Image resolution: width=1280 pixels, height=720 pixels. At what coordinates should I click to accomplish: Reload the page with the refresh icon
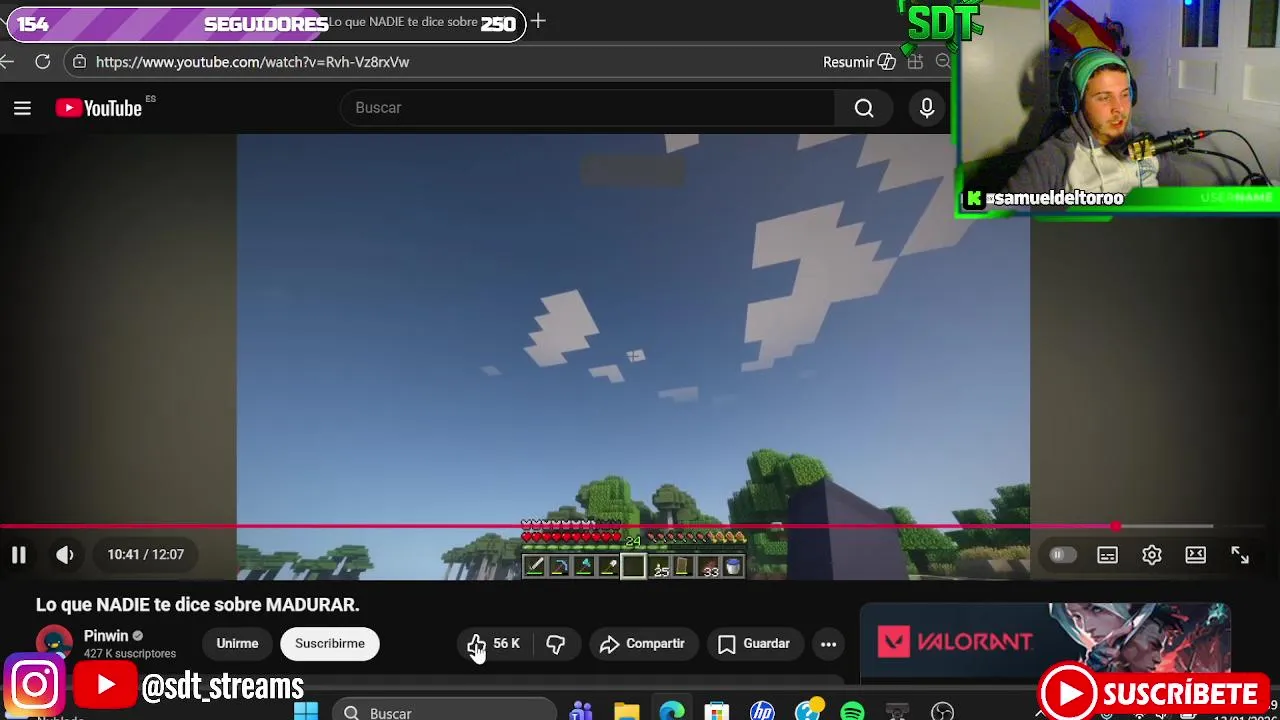(42, 62)
